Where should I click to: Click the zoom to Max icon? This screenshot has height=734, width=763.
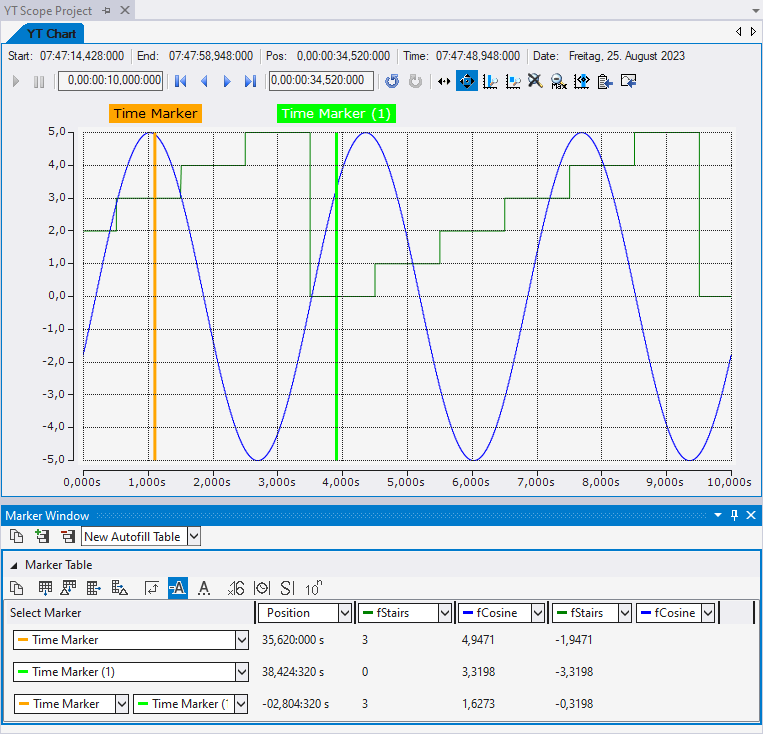point(559,81)
